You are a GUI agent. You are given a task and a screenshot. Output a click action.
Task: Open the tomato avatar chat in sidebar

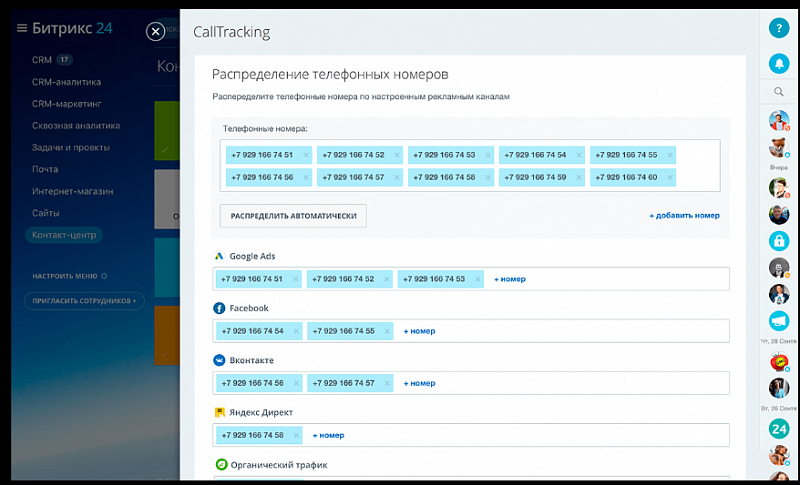(779, 362)
